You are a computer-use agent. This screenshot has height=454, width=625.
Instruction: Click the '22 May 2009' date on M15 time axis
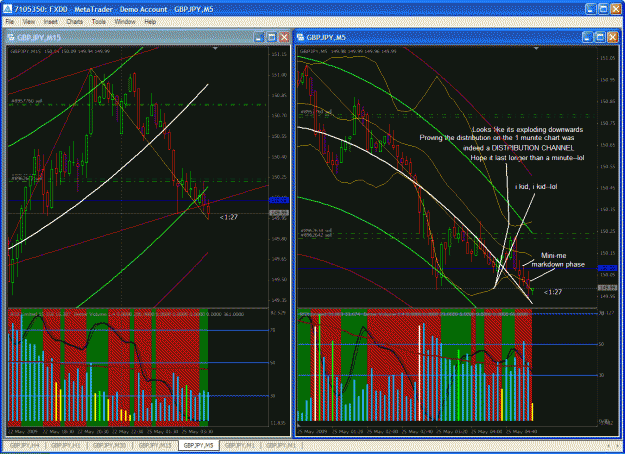(x=22, y=432)
